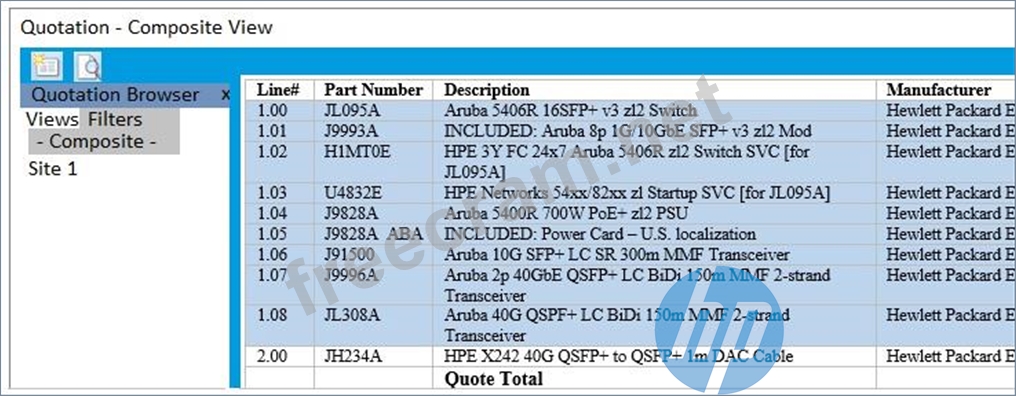Select line 2.00 JH234A DAC Cable
The image size is (1016, 396).
pyautogui.click(x=630, y=356)
